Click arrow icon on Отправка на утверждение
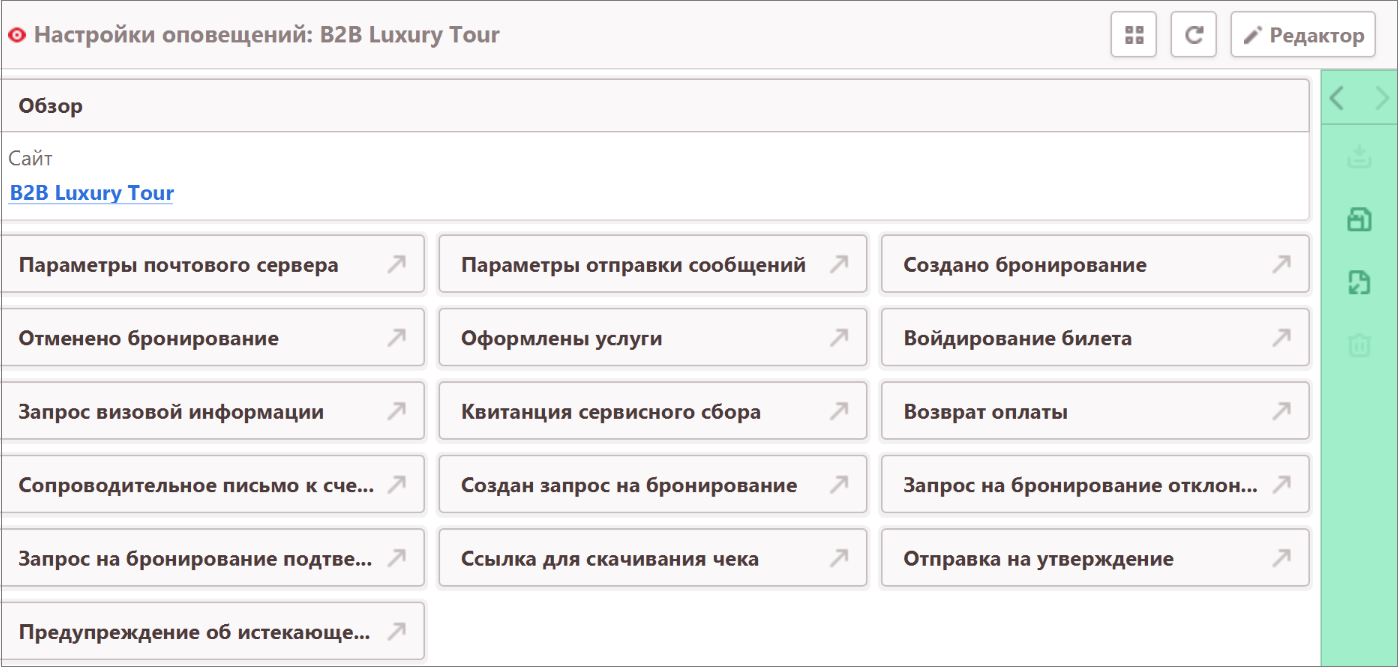The image size is (1398, 667). point(1281,558)
